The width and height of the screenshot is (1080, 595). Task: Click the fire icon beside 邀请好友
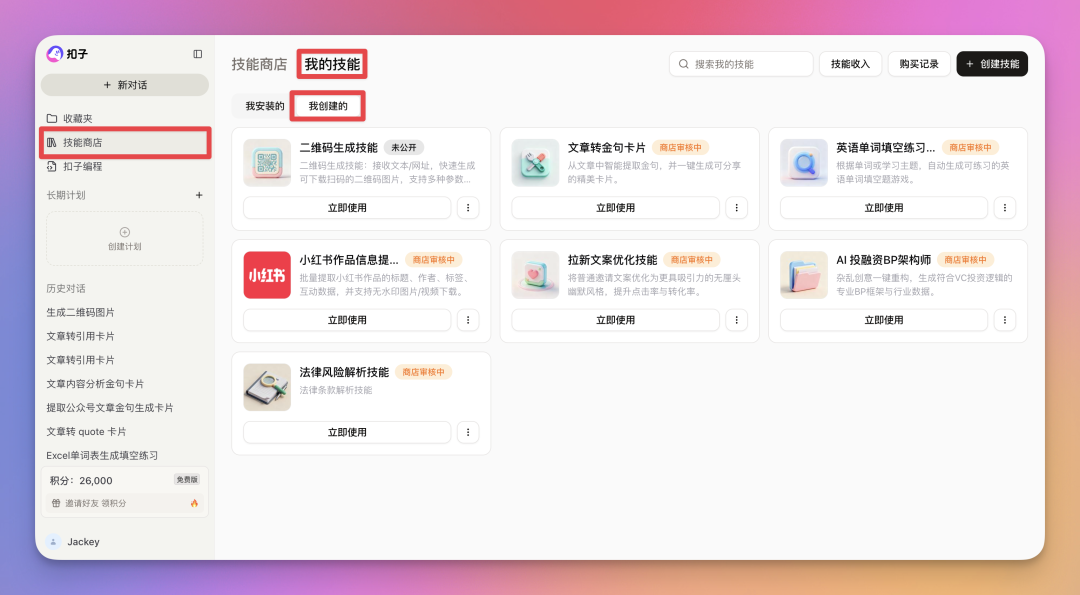pos(194,503)
